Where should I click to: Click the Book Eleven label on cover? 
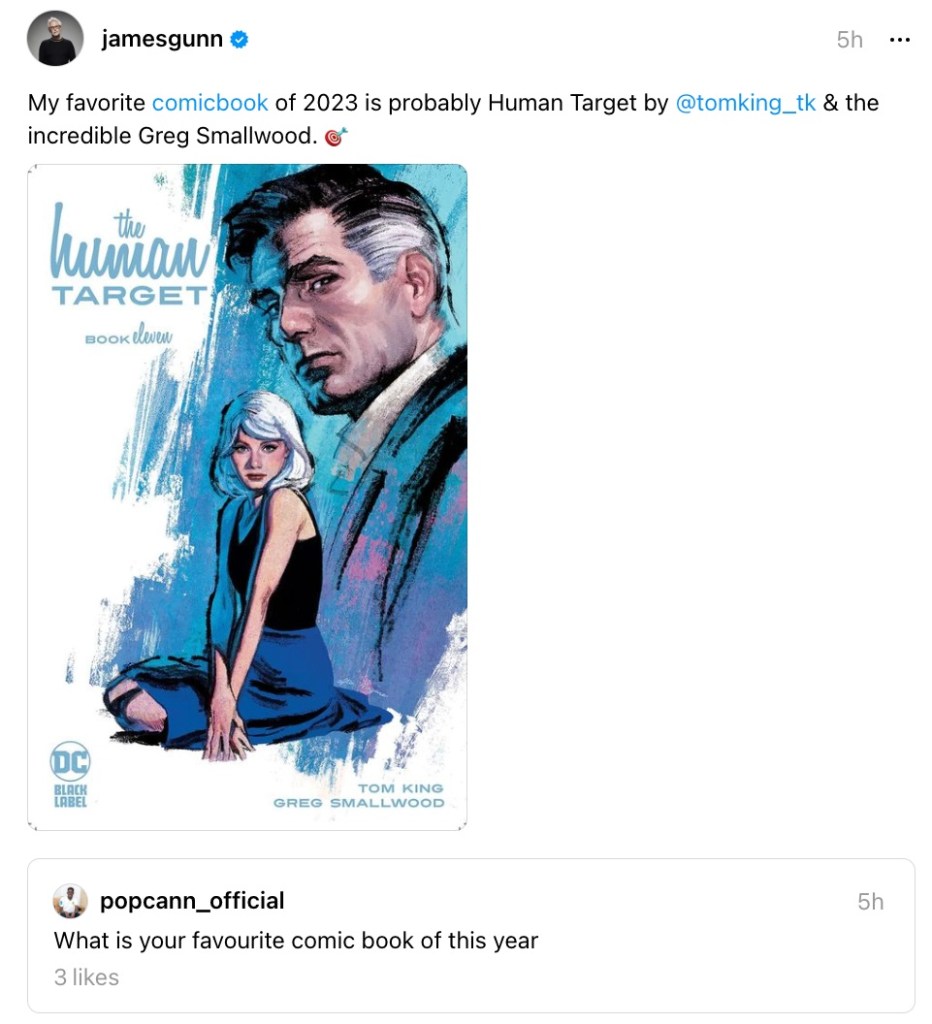(x=129, y=336)
